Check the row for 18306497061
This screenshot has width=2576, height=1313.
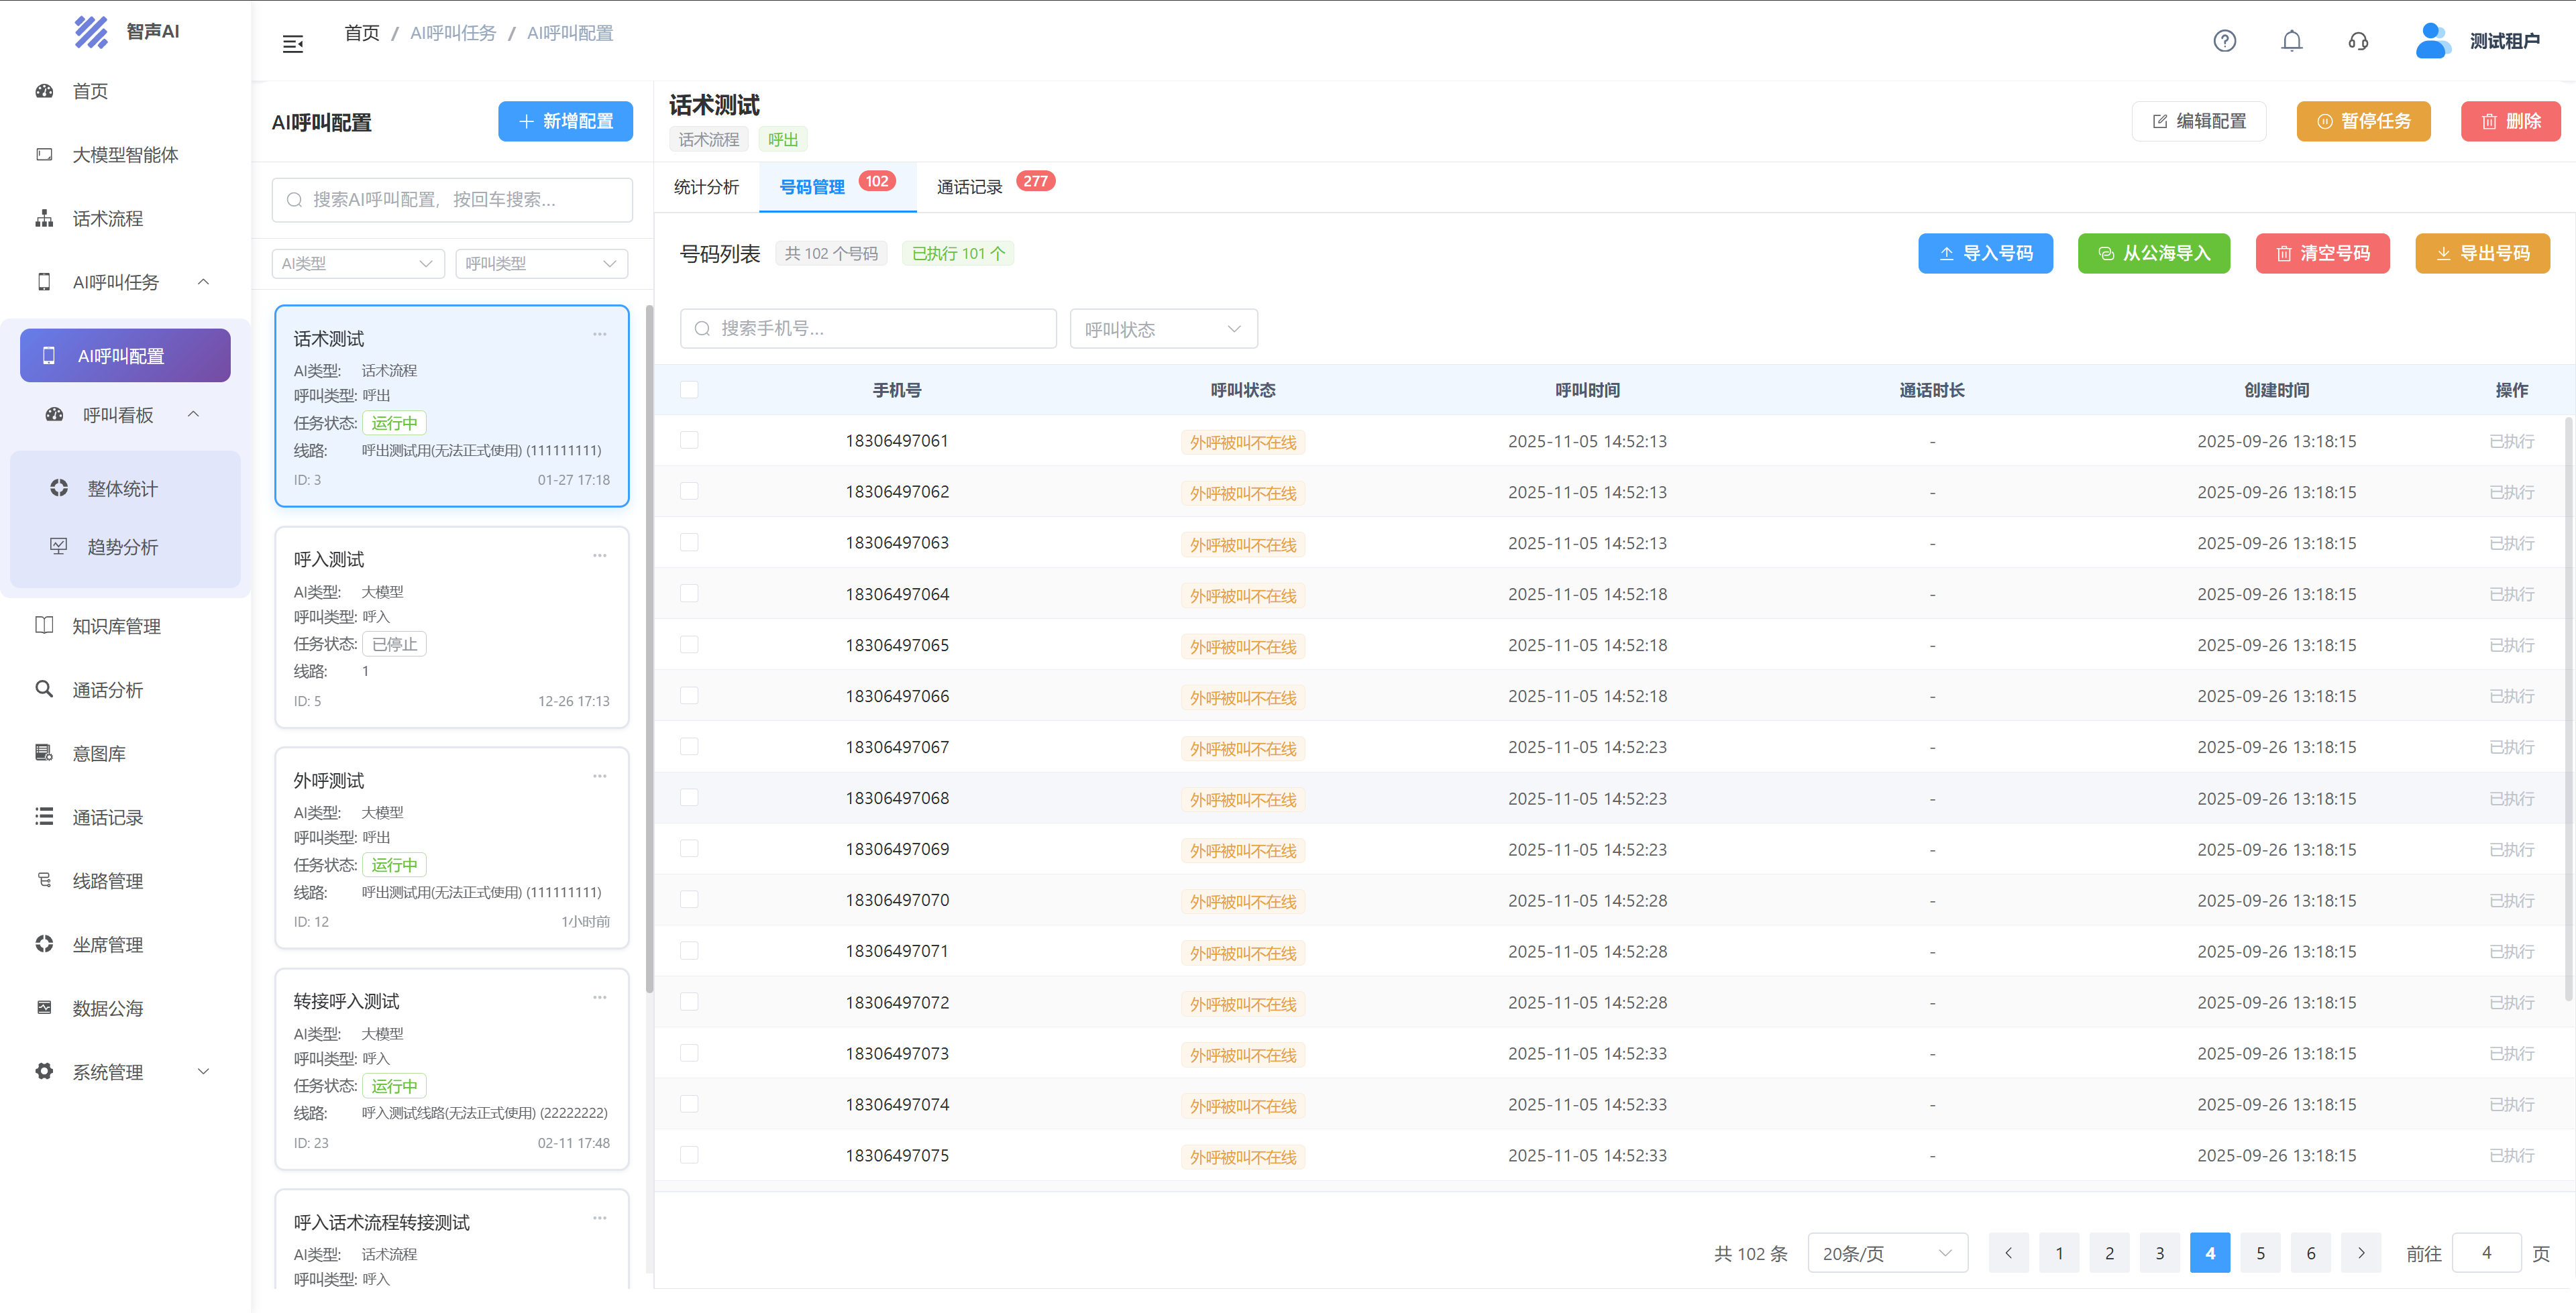coord(689,441)
